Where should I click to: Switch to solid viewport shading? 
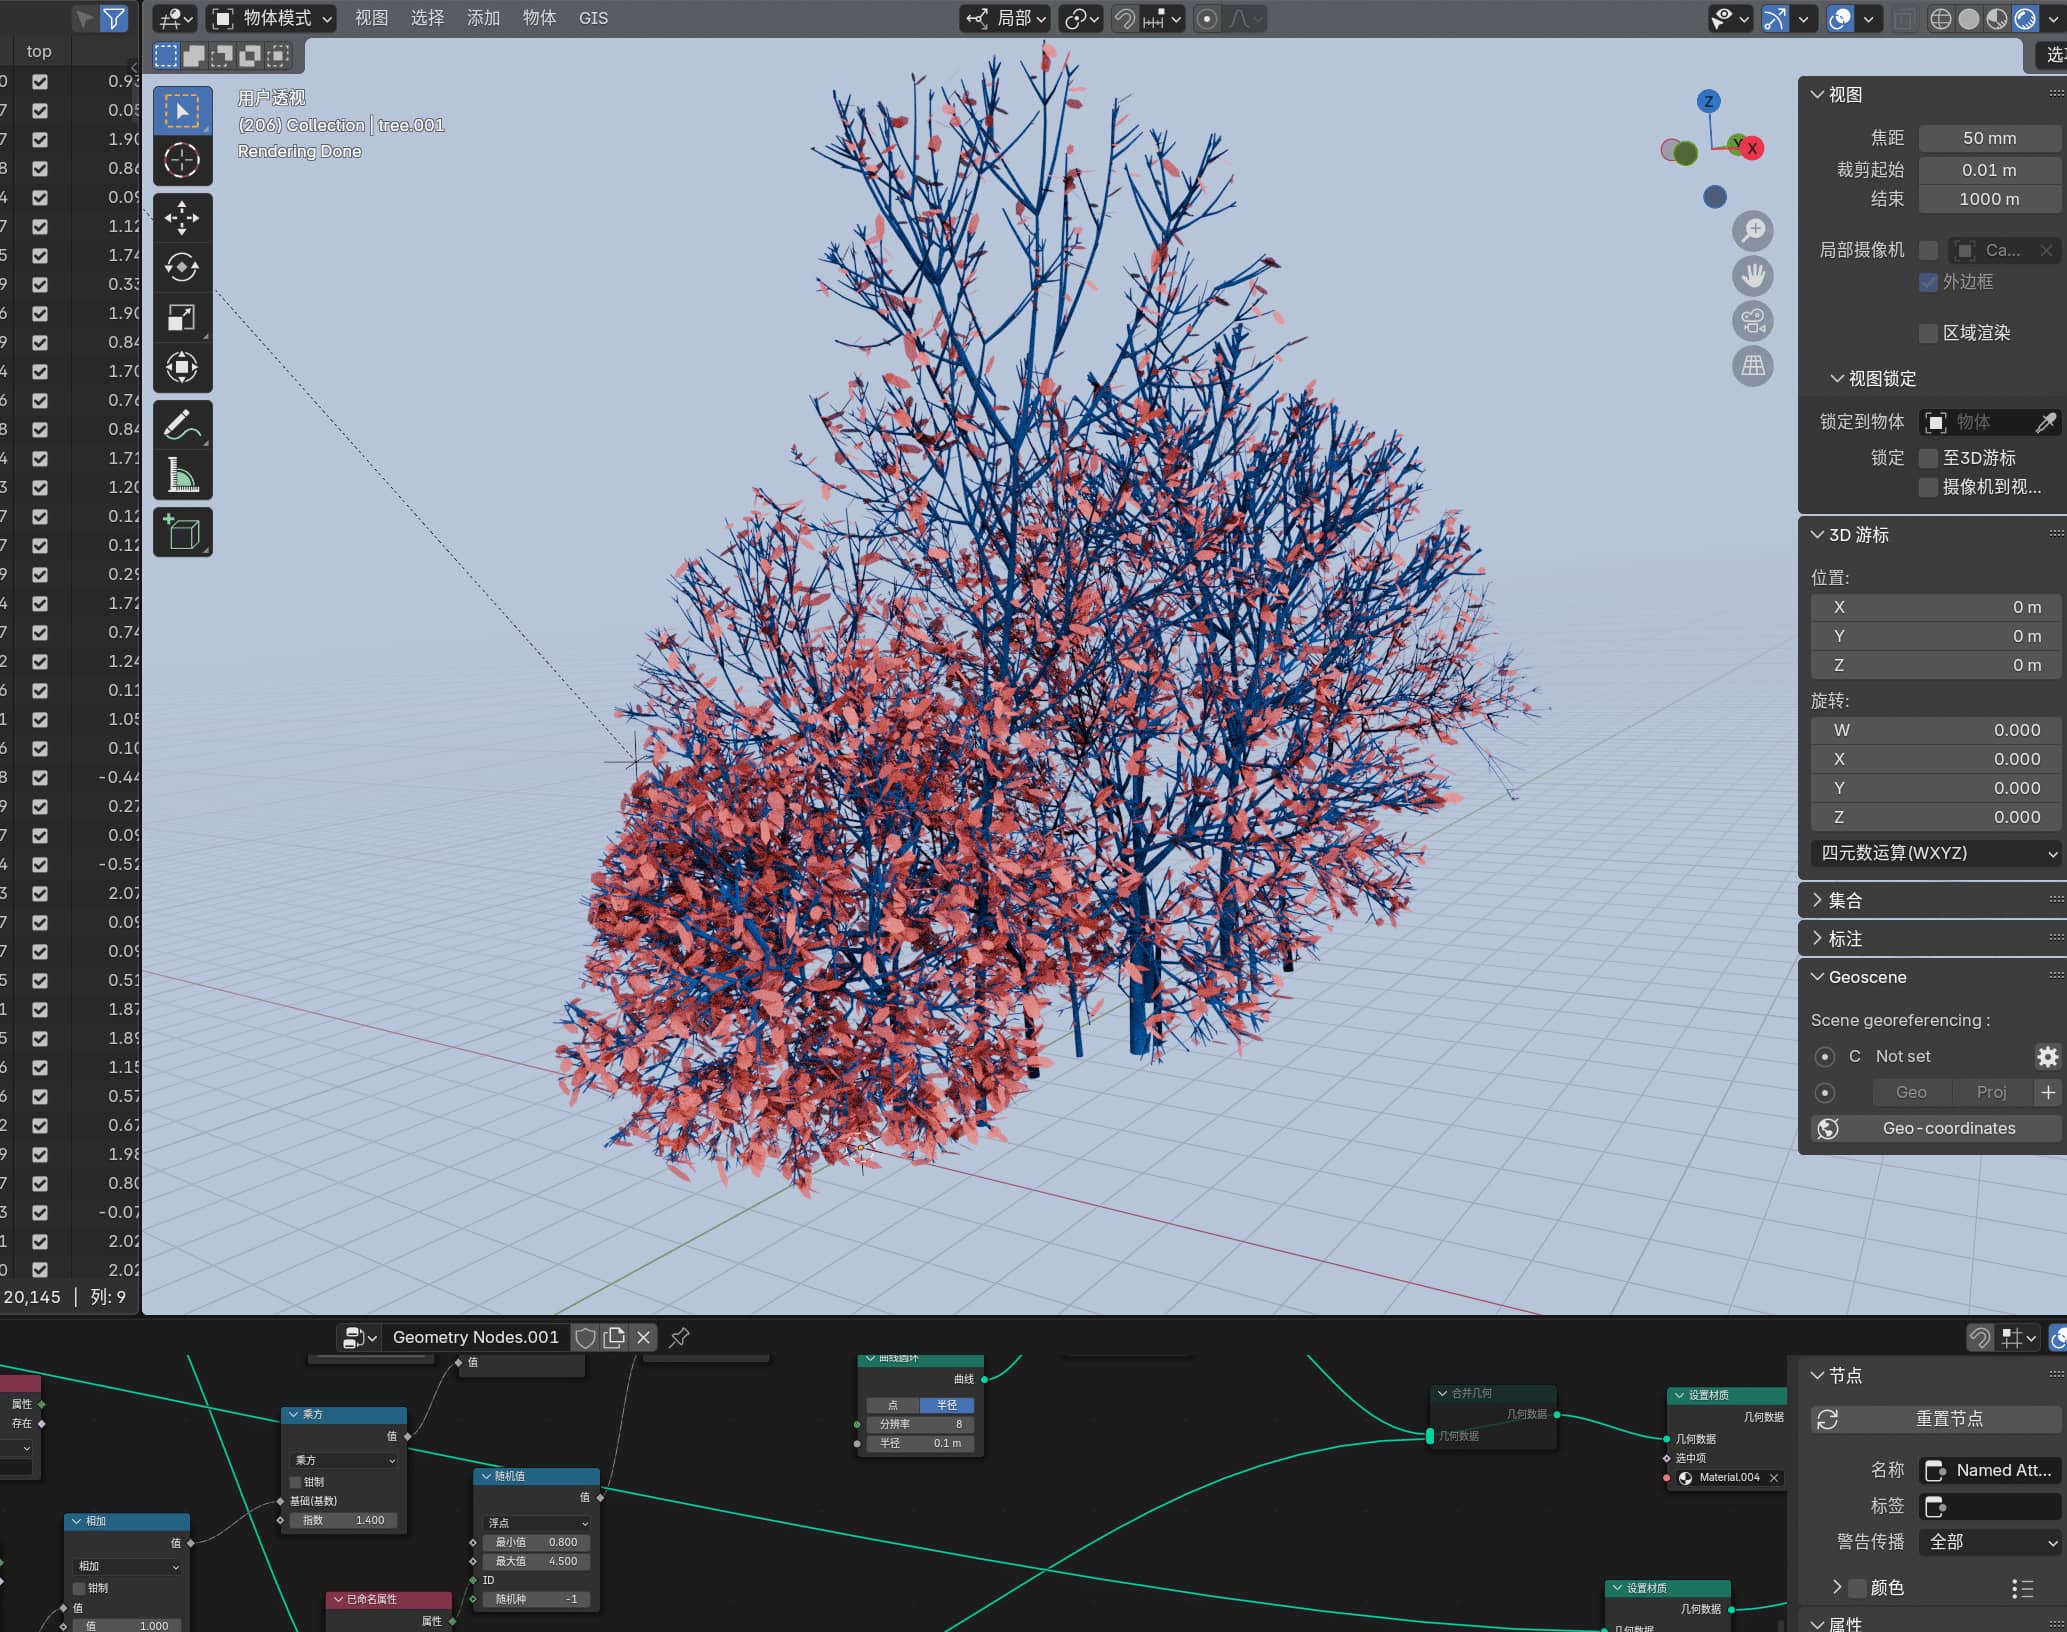(x=1969, y=19)
